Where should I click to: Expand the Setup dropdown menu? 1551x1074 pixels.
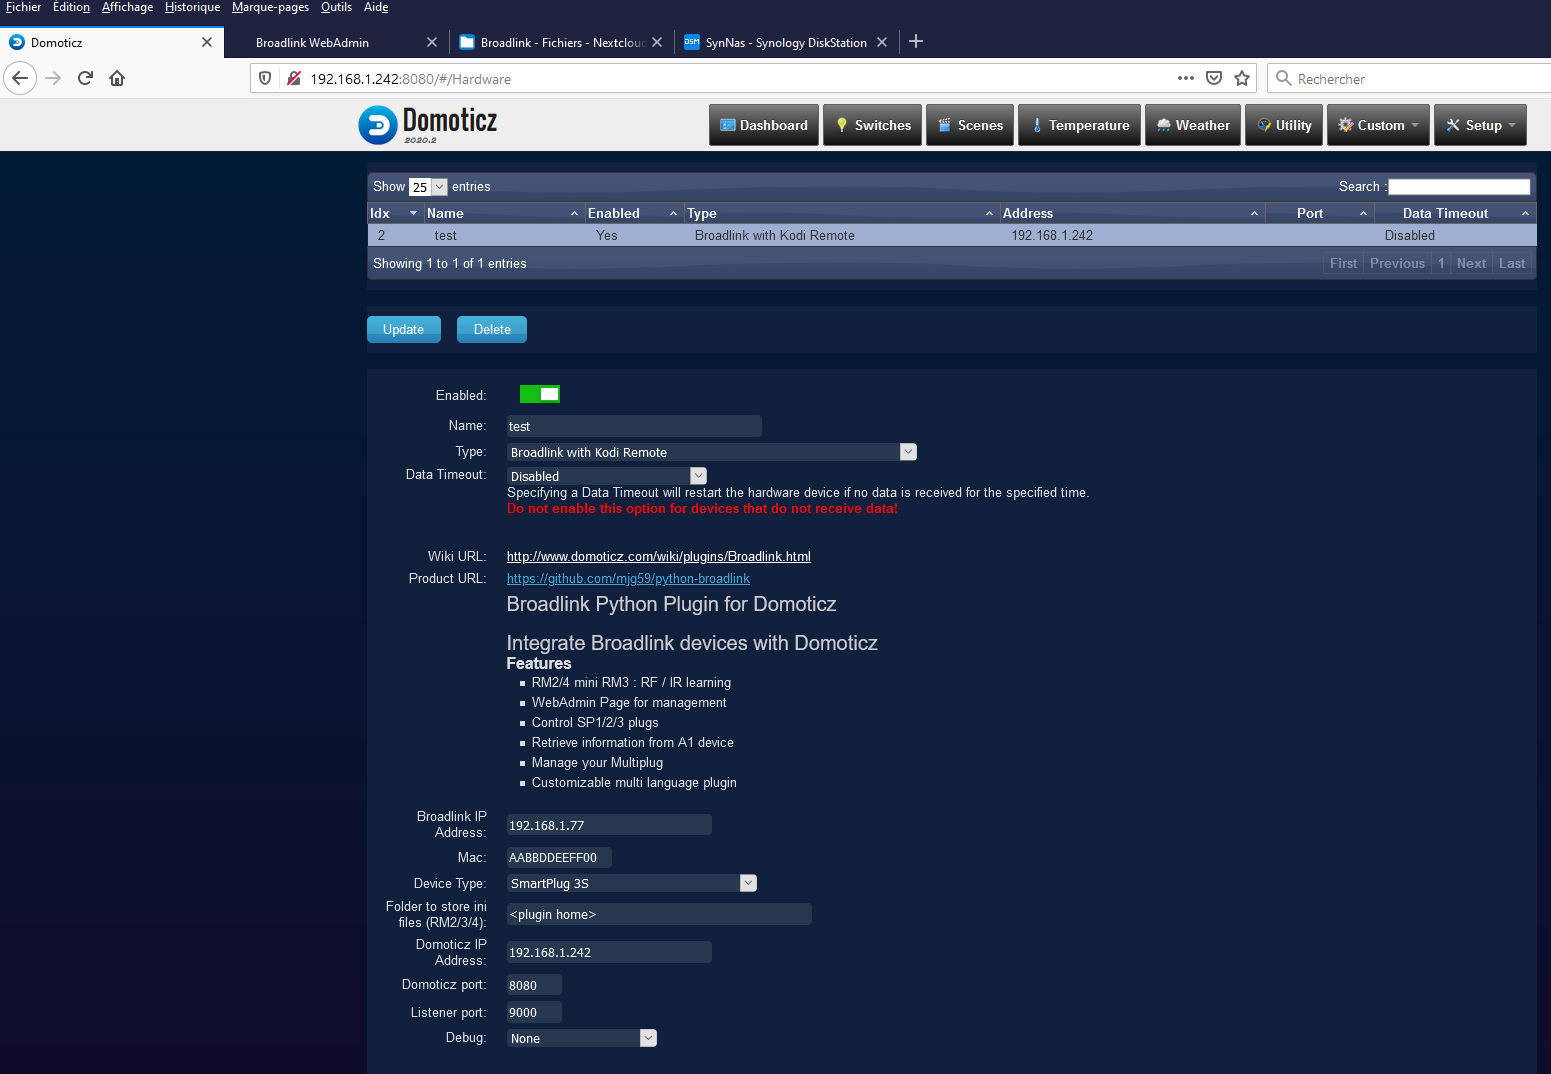1480,125
